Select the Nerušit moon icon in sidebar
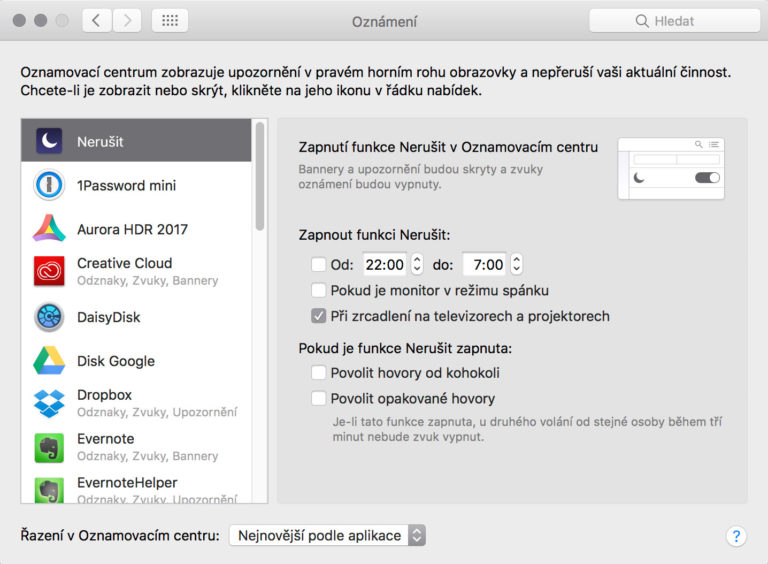This screenshot has width=768, height=564. (49, 141)
